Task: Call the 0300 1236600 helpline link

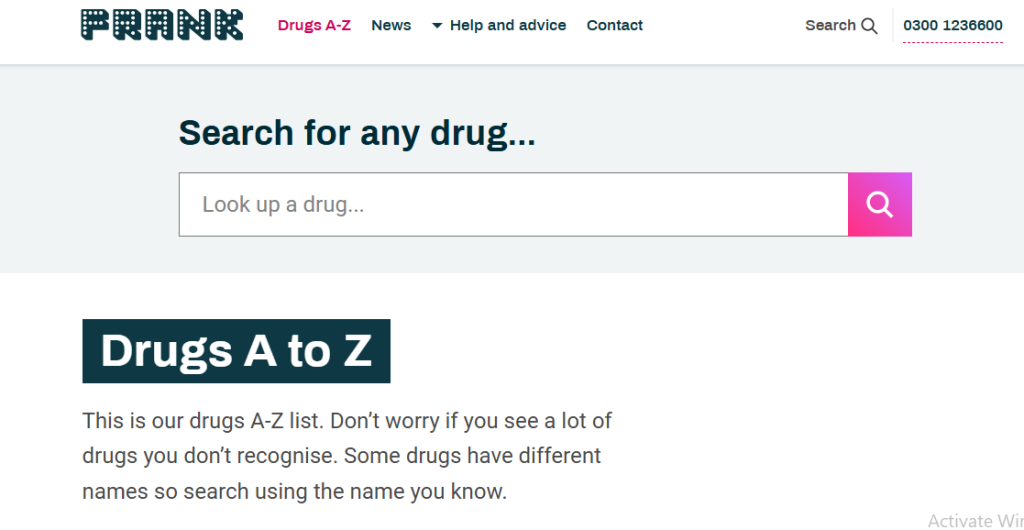Action: coord(953,25)
